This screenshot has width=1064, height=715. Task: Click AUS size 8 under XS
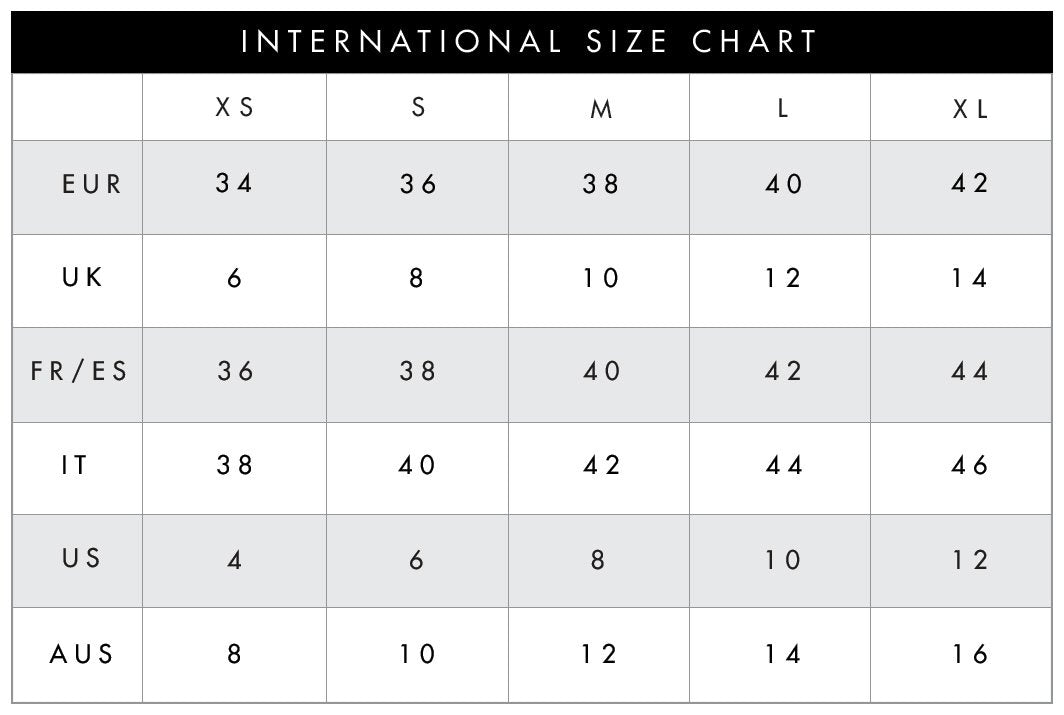pyautogui.click(x=234, y=654)
